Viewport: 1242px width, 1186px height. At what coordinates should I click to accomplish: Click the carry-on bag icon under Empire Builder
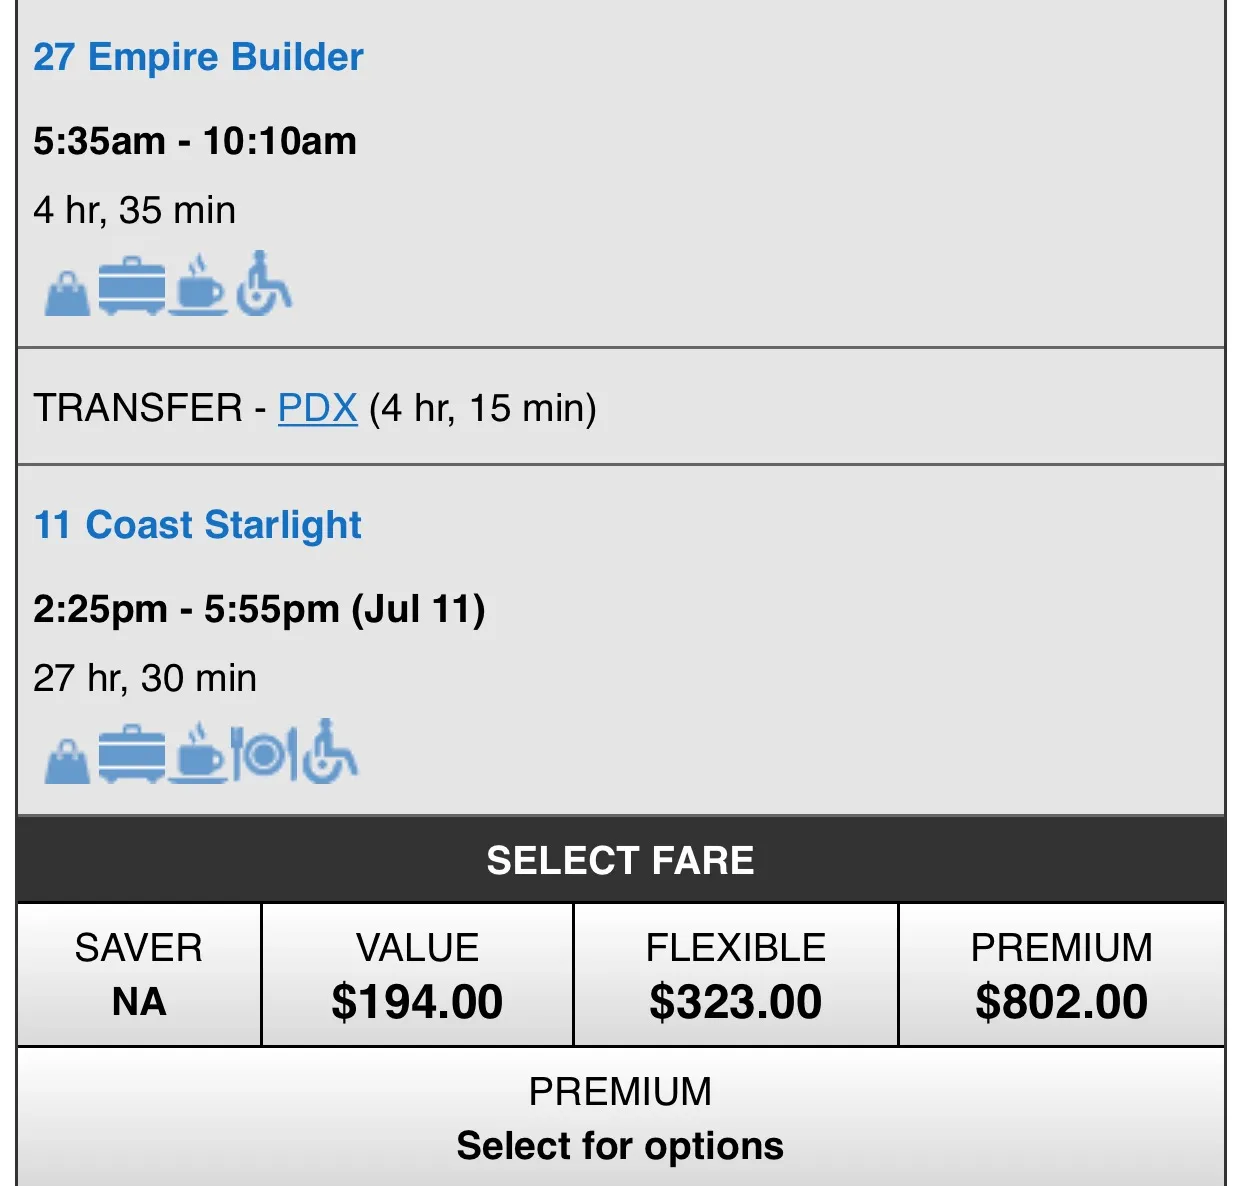point(67,293)
